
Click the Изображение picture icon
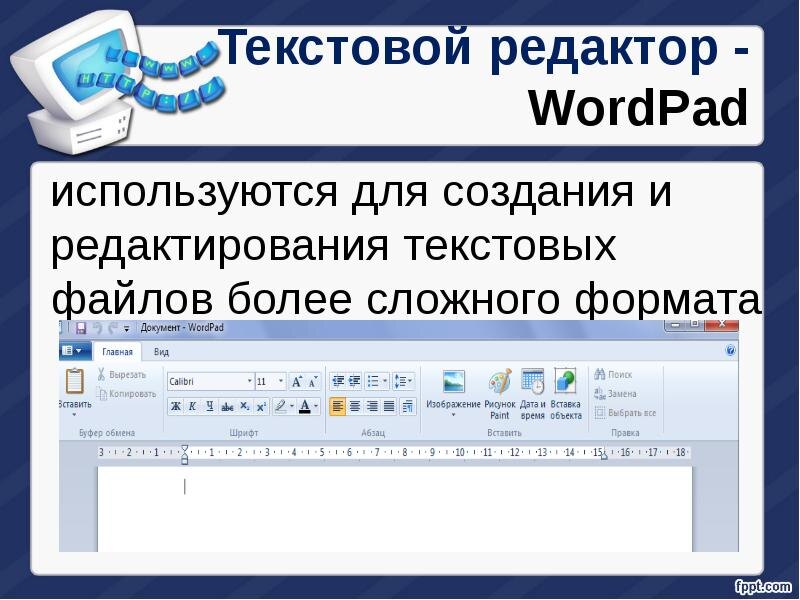click(454, 382)
